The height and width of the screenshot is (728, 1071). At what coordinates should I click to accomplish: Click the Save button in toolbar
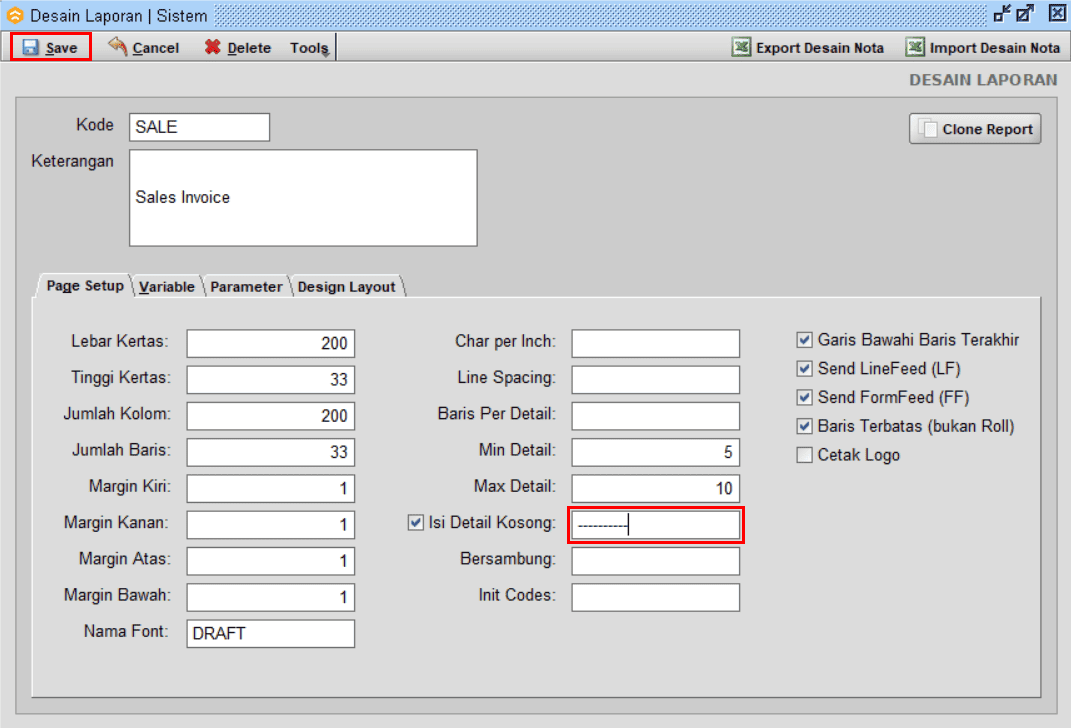tap(51, 47)
